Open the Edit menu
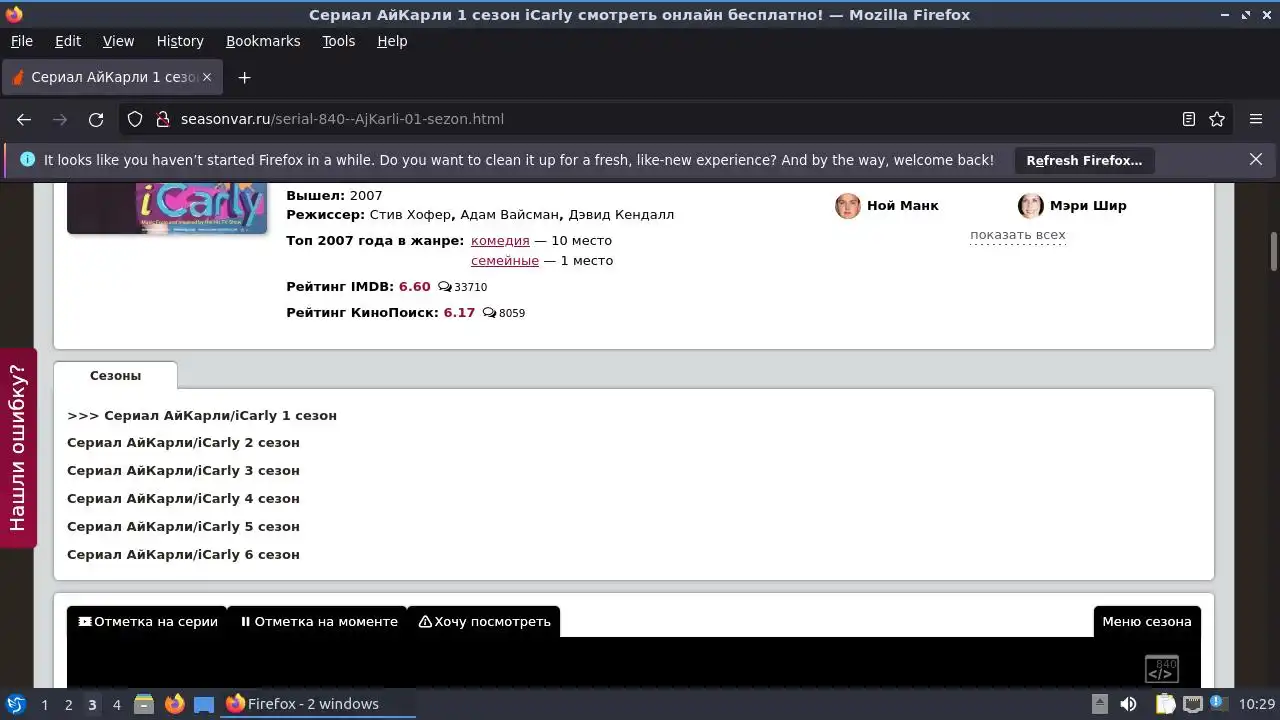The height and width of the screenshot is (720, 1280). (68, 41)
